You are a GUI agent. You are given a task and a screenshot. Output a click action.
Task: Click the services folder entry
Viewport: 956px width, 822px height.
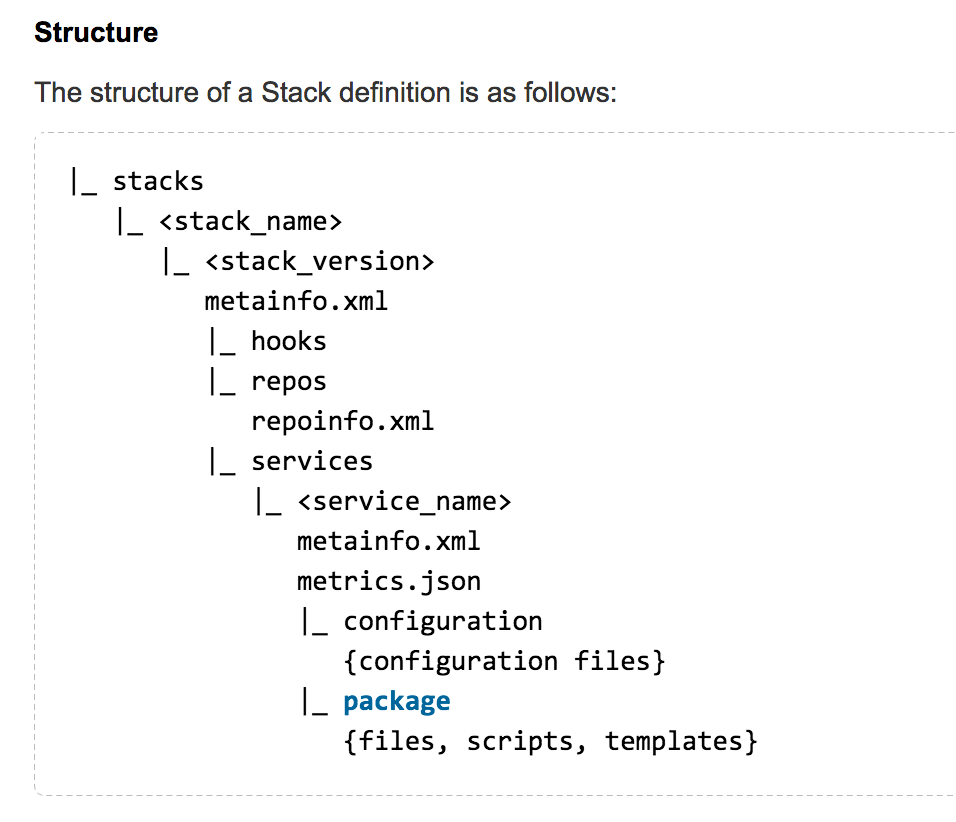(x=311, y=461)
